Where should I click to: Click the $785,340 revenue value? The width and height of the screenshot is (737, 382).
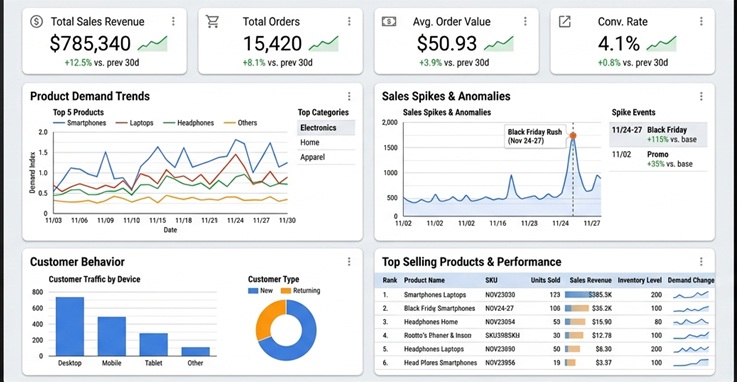[90, 43]
